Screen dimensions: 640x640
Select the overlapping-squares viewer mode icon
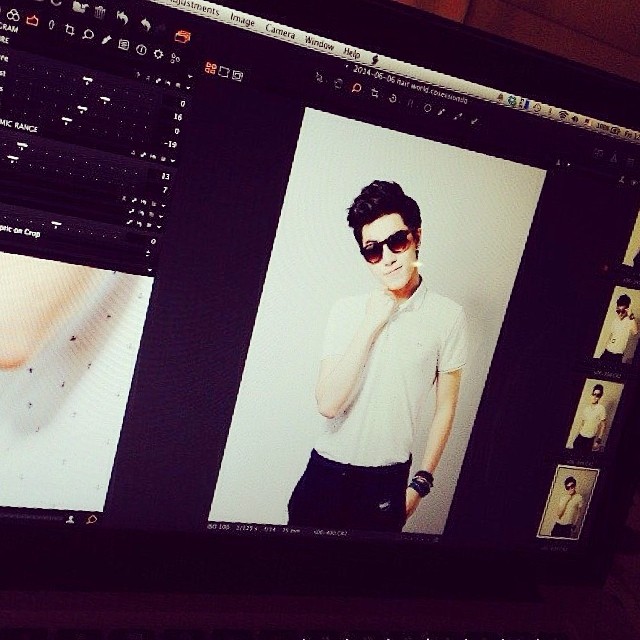click(237, 75)
